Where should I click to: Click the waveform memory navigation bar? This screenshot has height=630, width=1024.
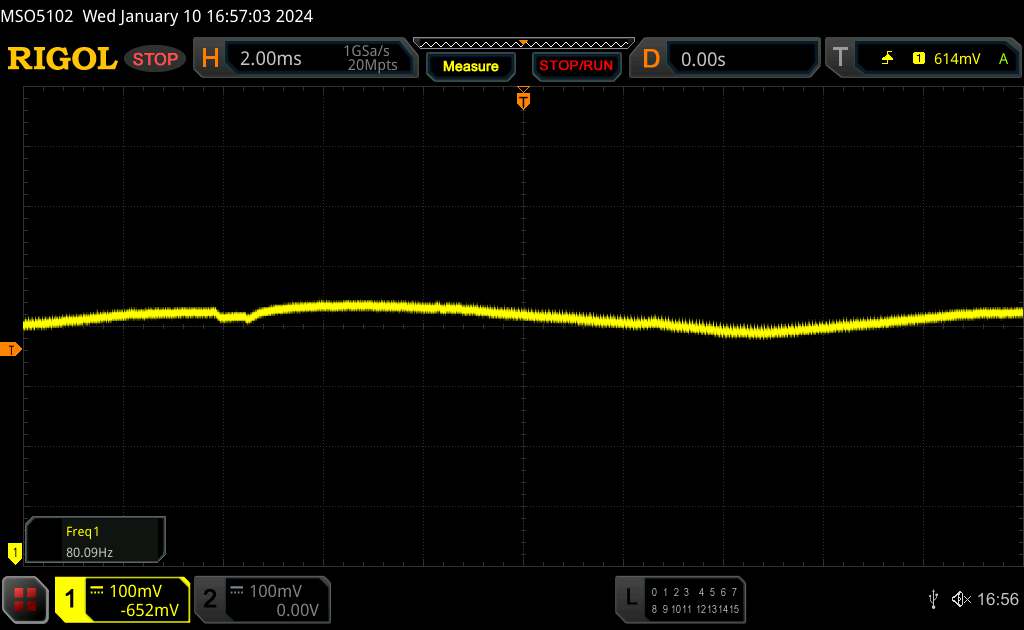click(x=524, y=44)
